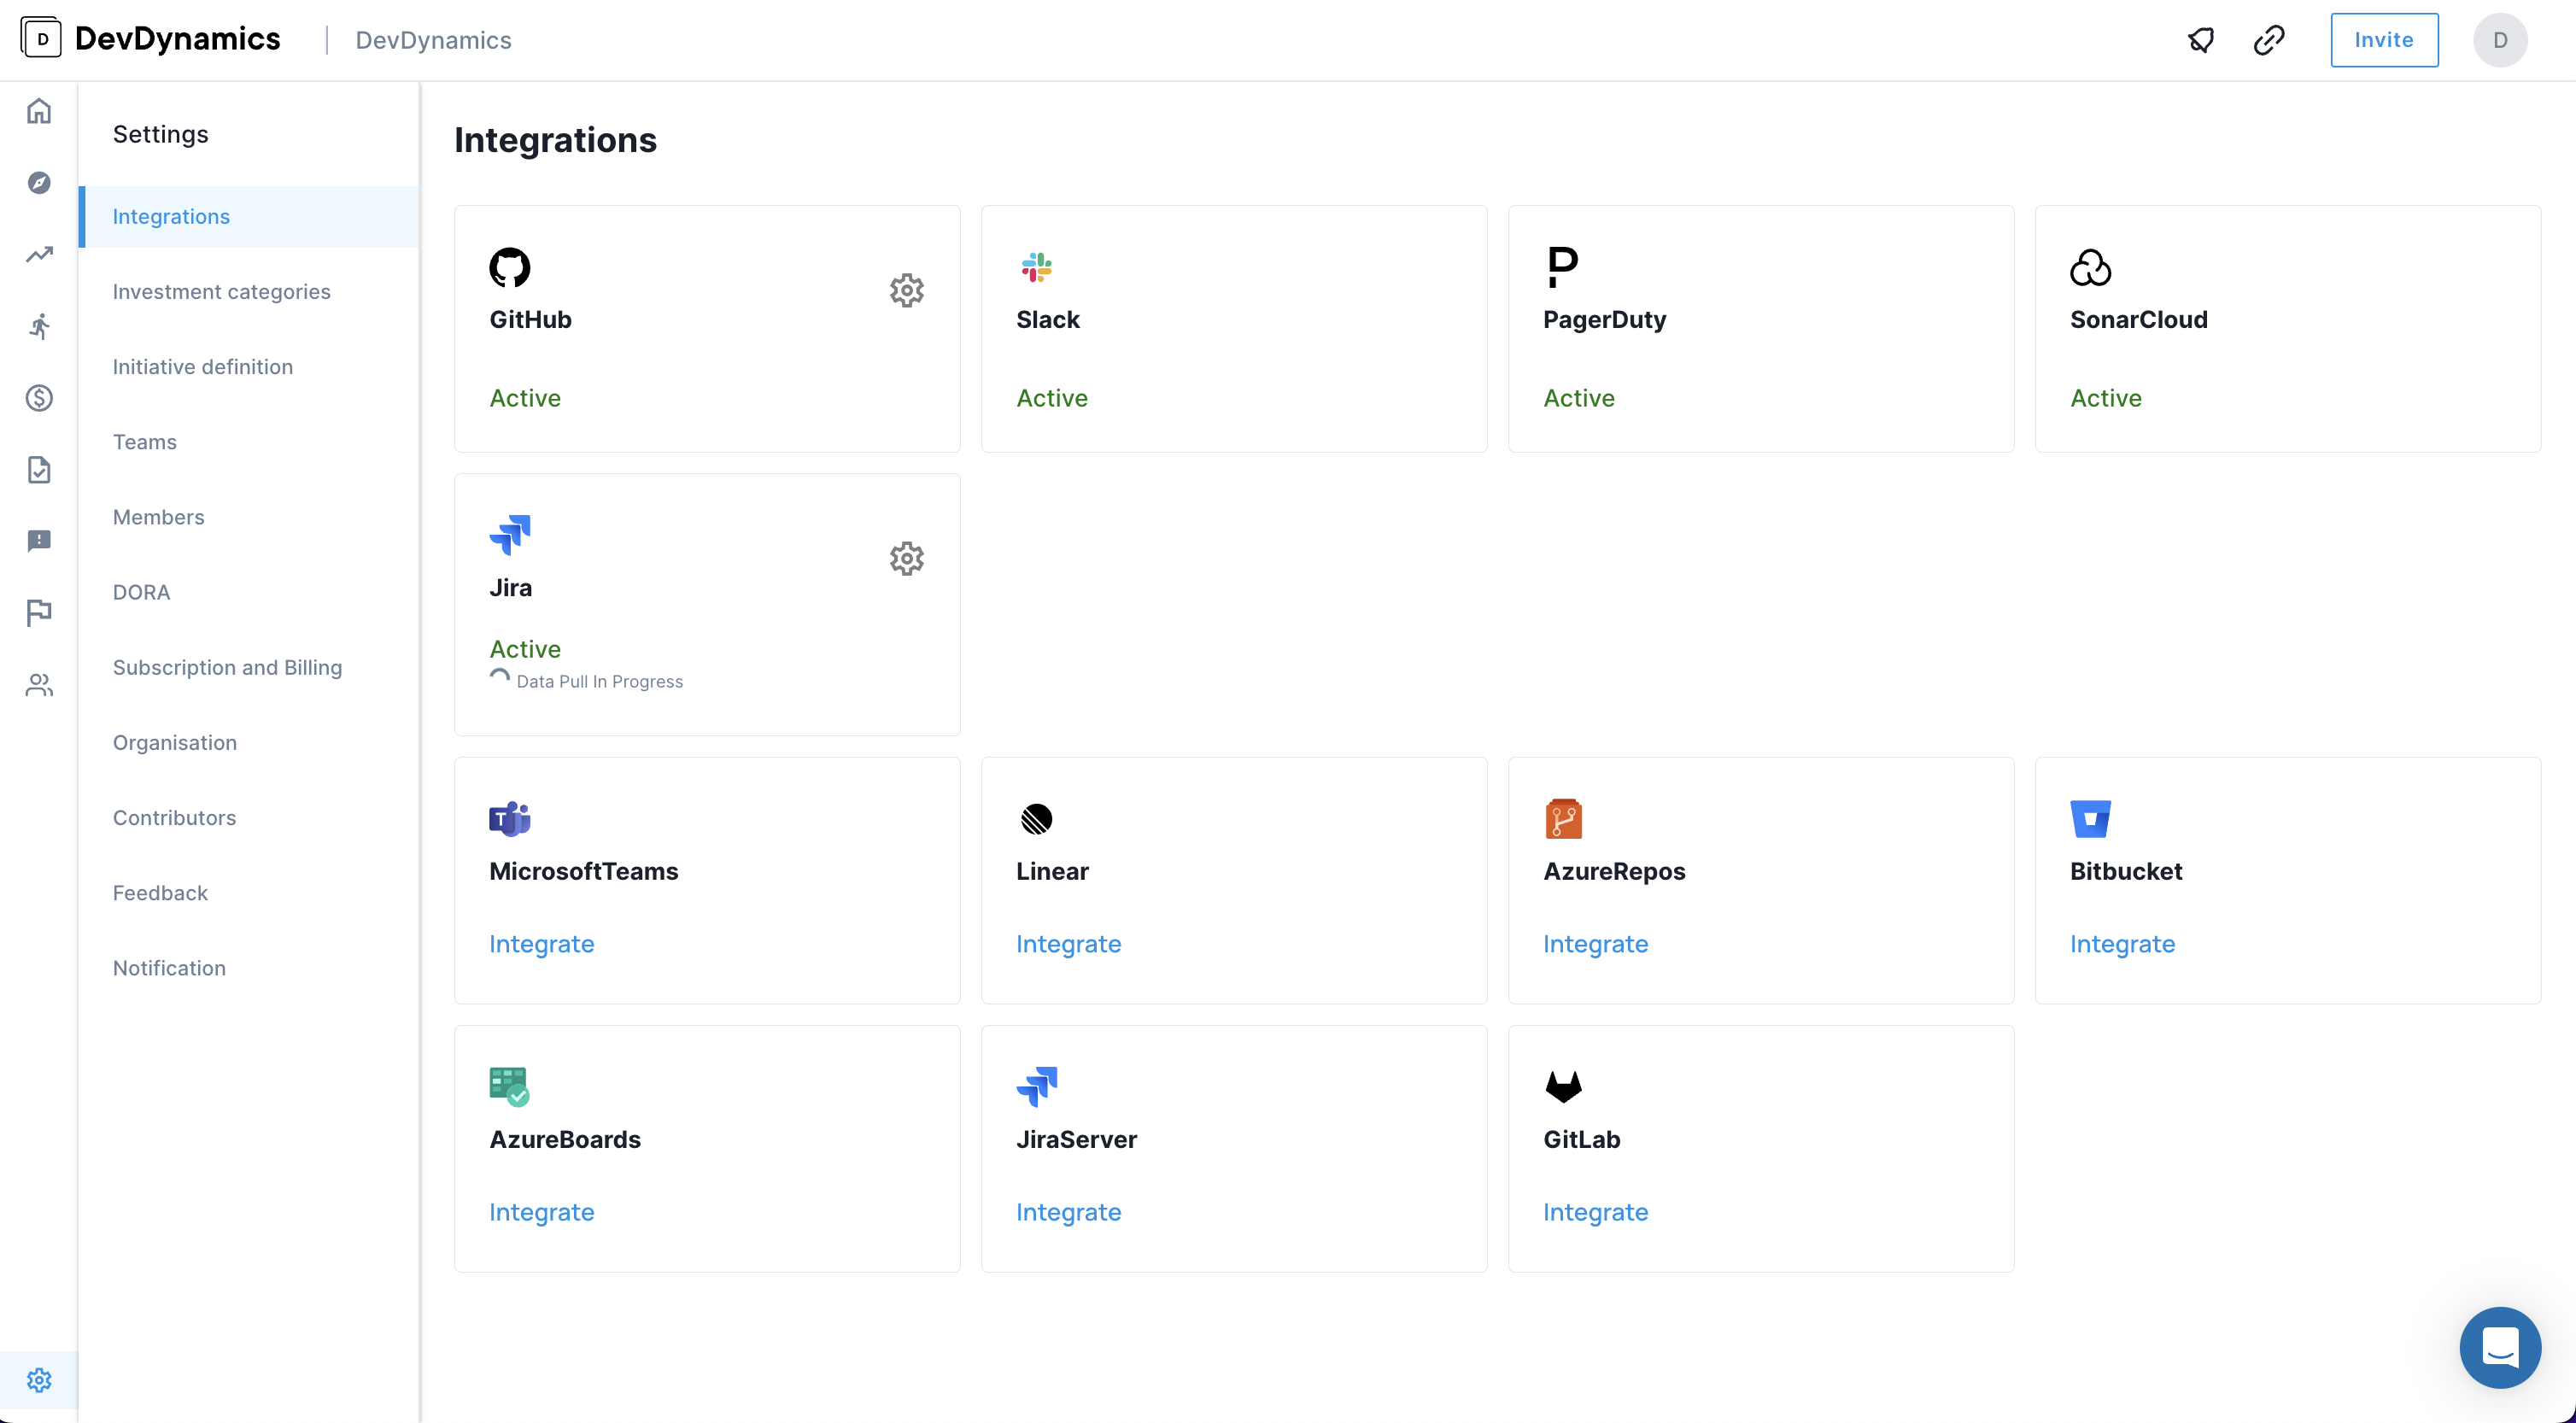Click Integrate under GitLab
The width and height of the screenshot is (2576, 1423).
pyautogui.click(x=1595, y=1211)
